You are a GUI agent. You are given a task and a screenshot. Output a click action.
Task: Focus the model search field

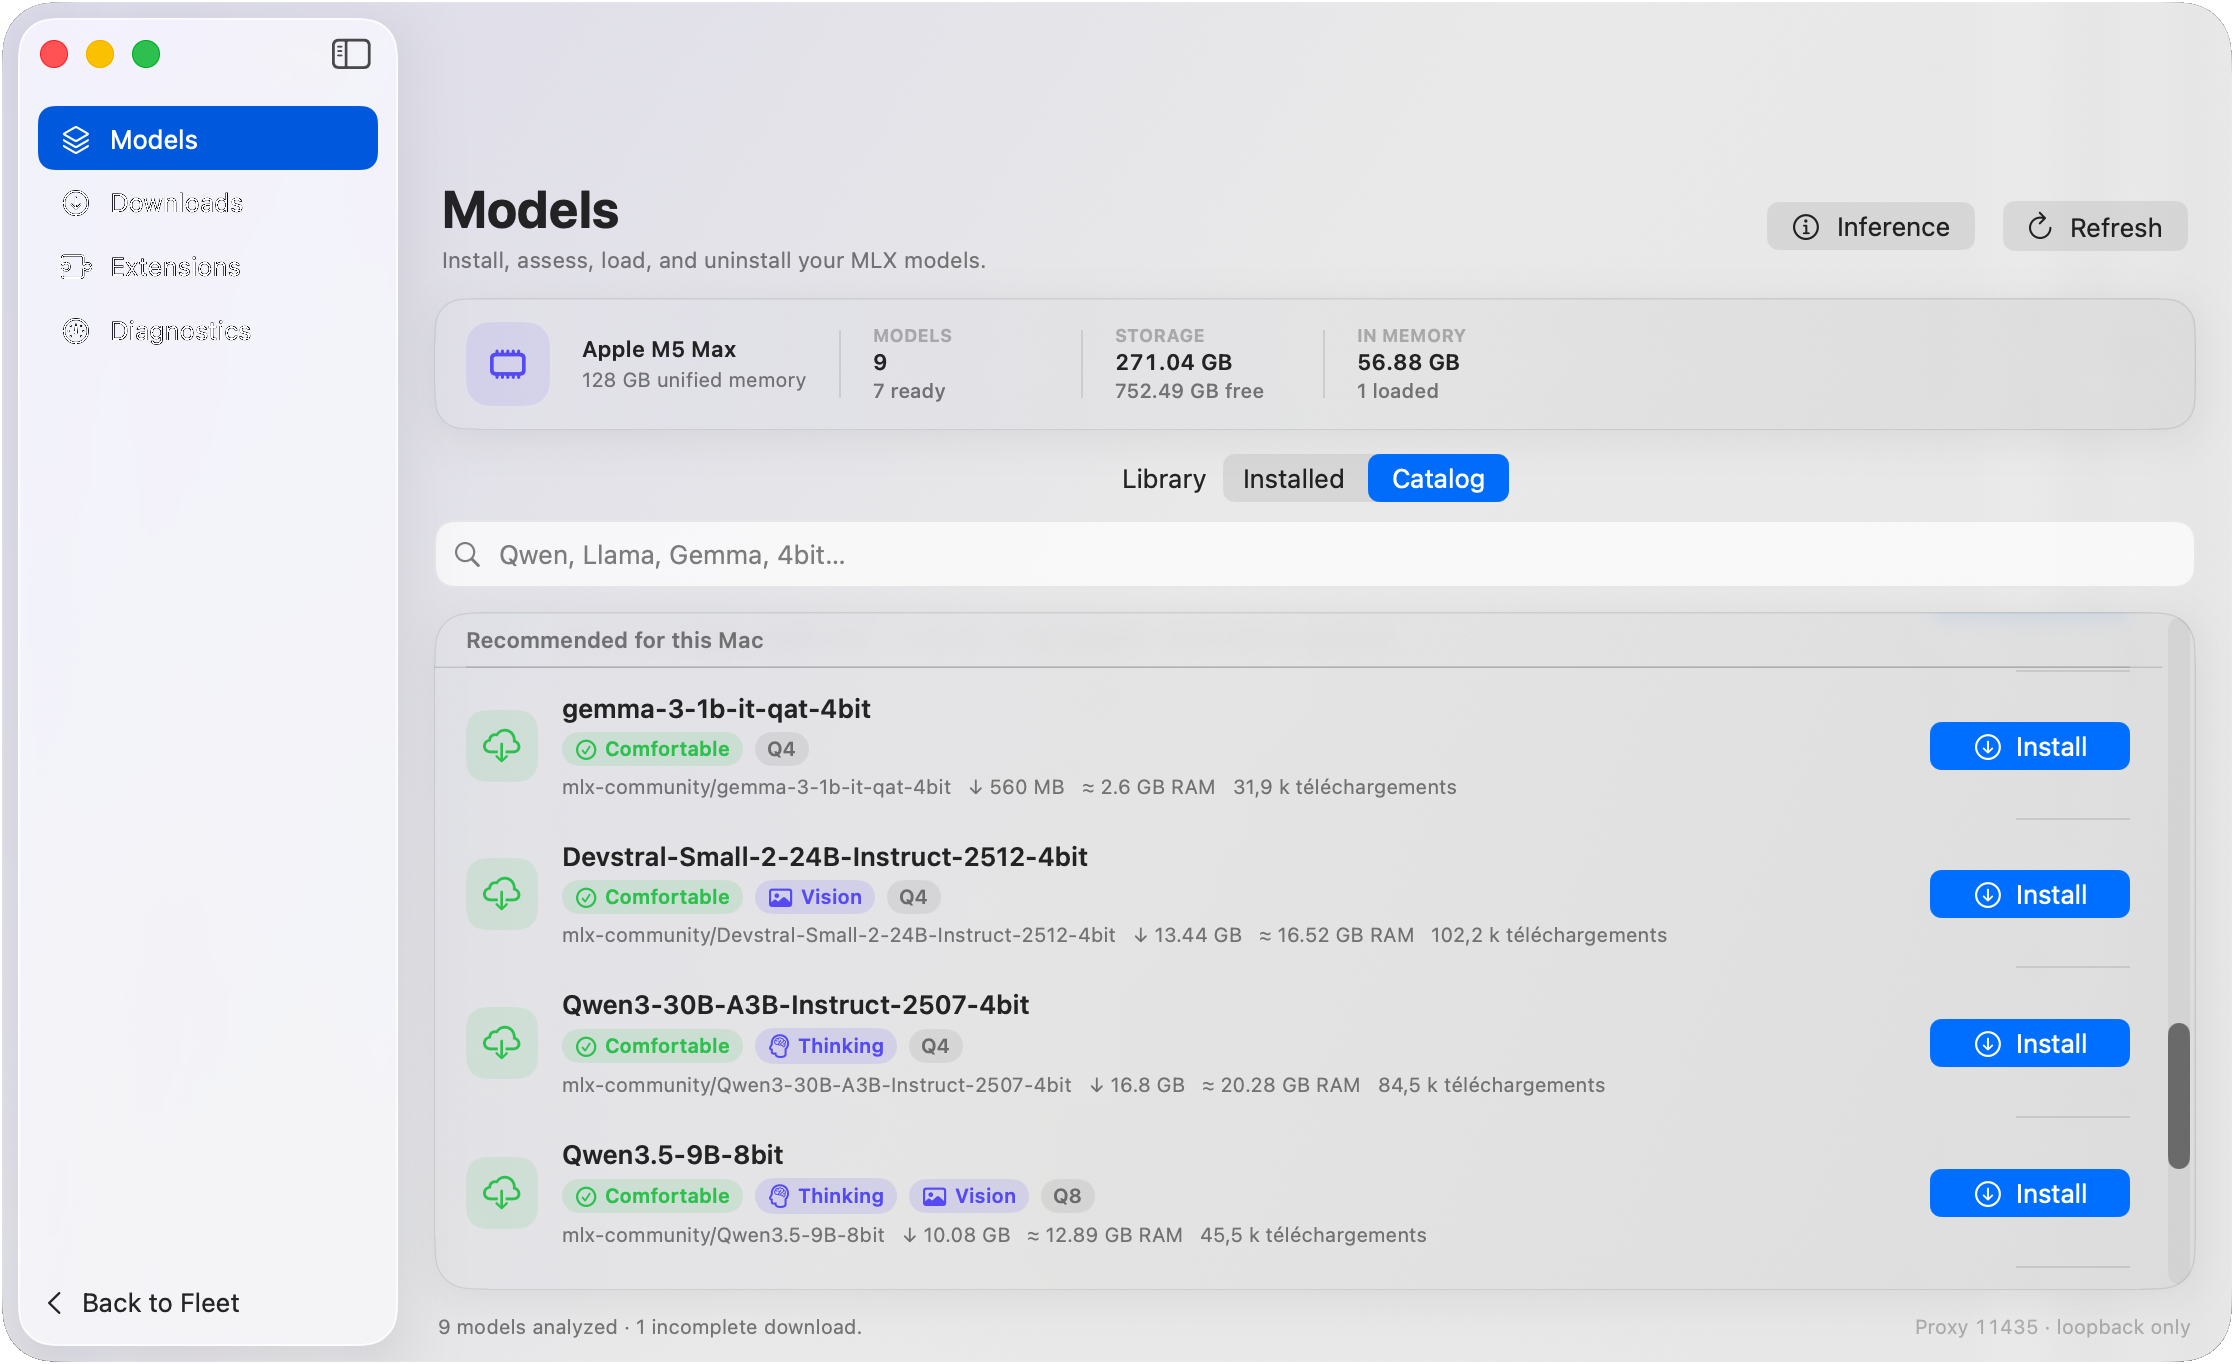[1314, 554]
